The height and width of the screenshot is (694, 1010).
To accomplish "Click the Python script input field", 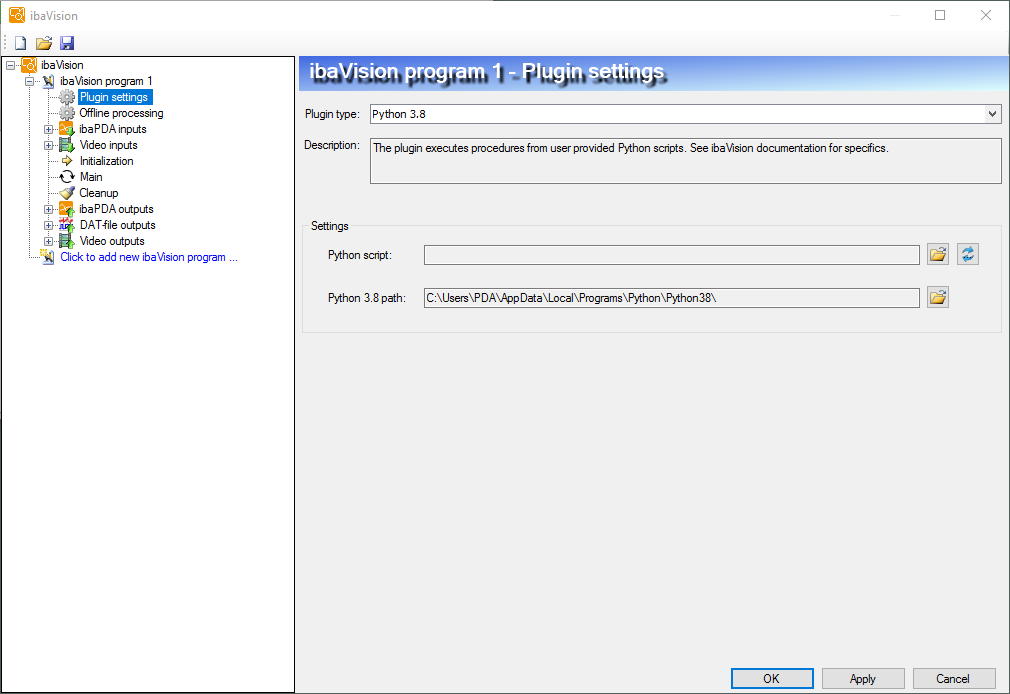I will (671, 255).
